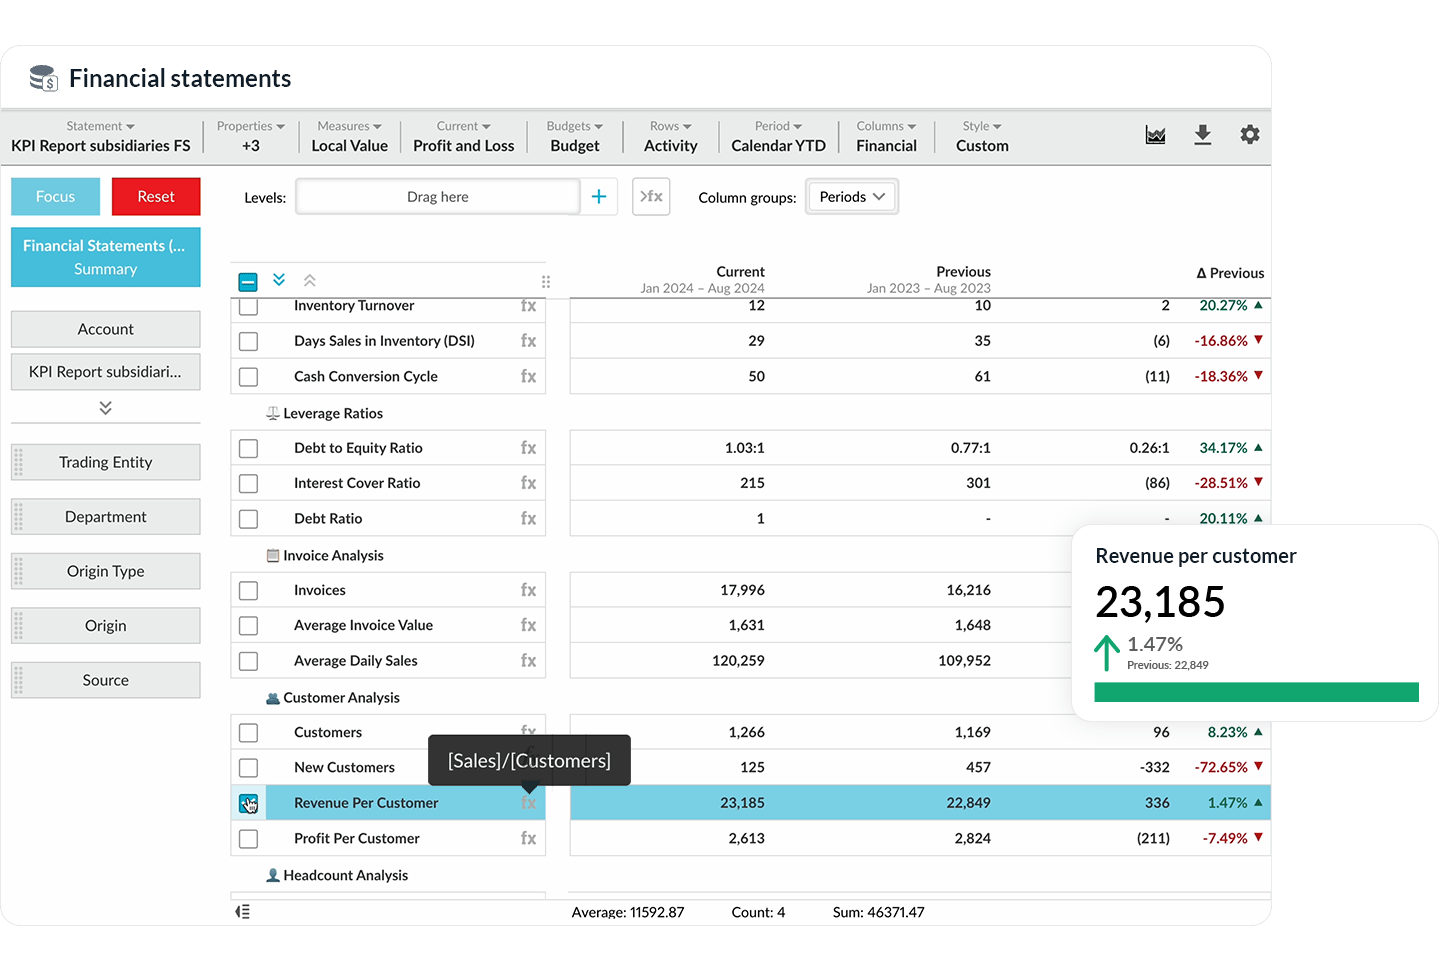Screen dimensions: 1440x970
Task: Click the Financial statements database logo icon
Action: 42,77
